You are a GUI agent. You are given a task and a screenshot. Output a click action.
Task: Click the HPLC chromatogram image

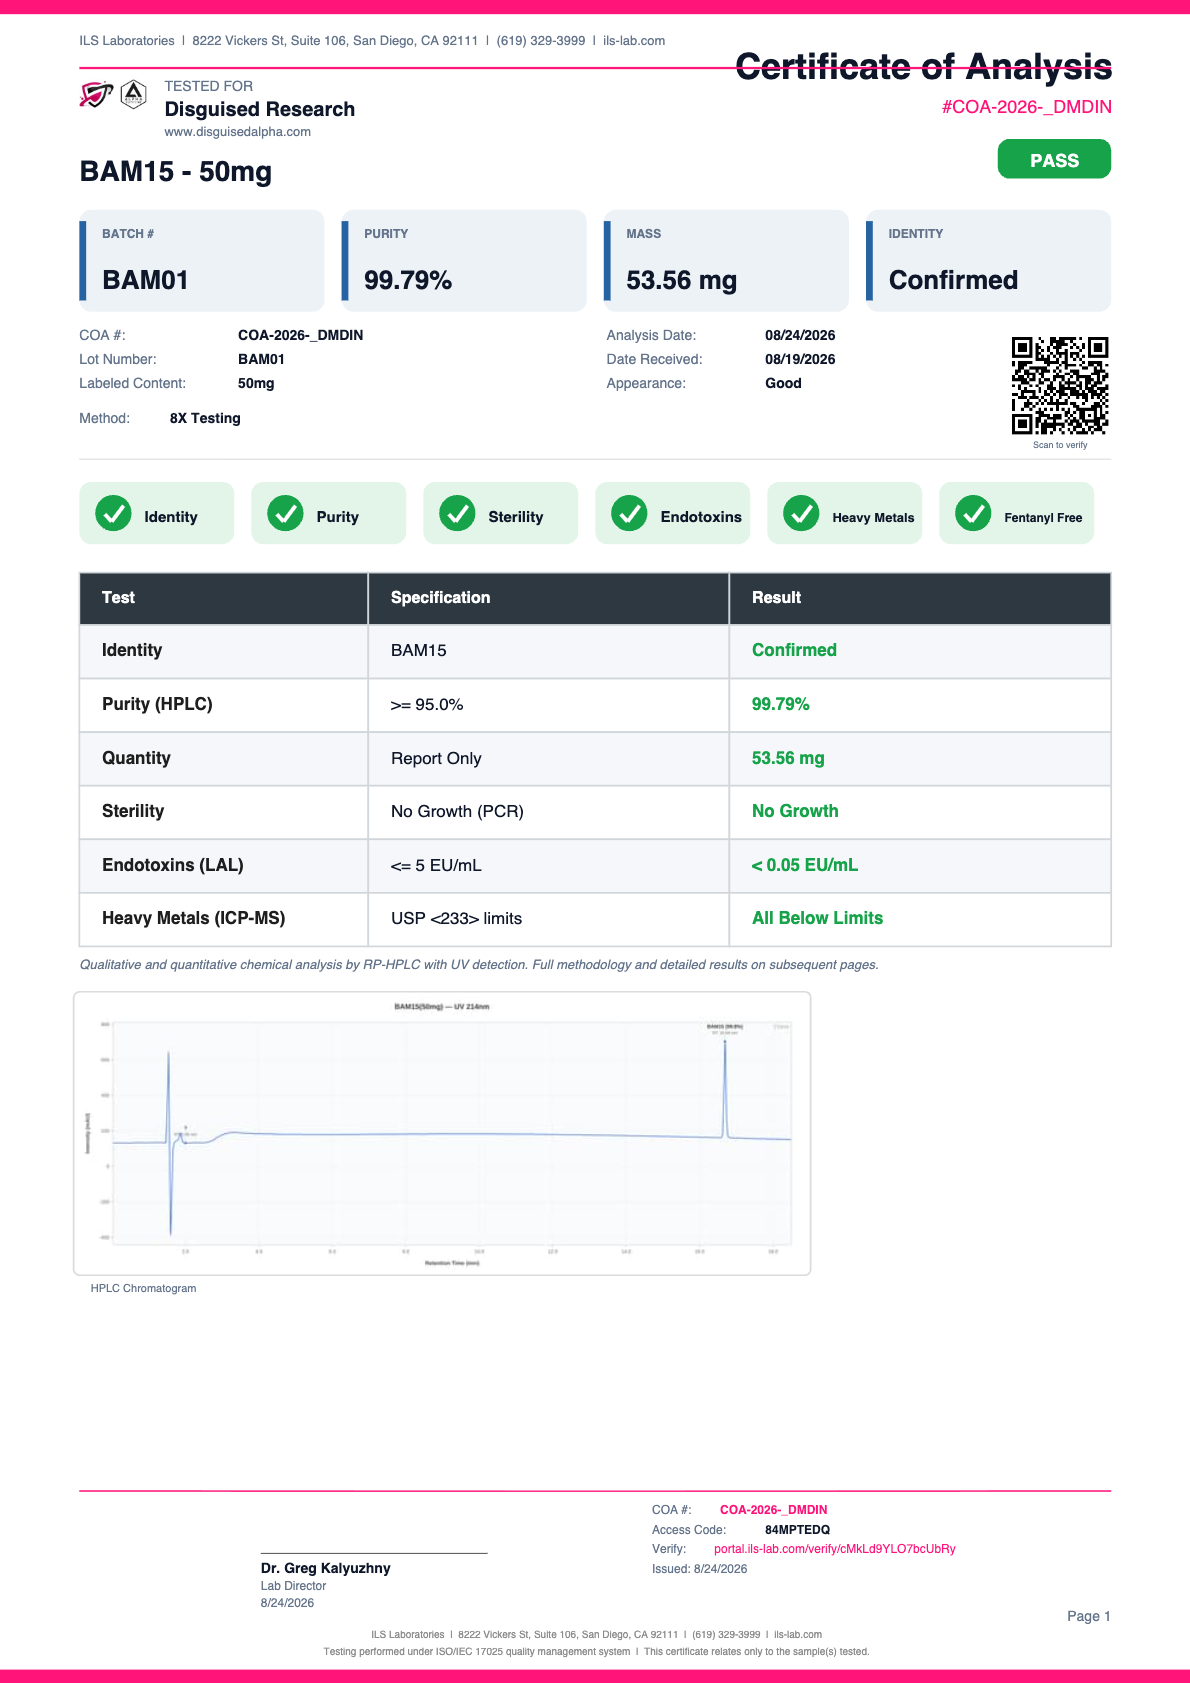[x=442, y=1133]
